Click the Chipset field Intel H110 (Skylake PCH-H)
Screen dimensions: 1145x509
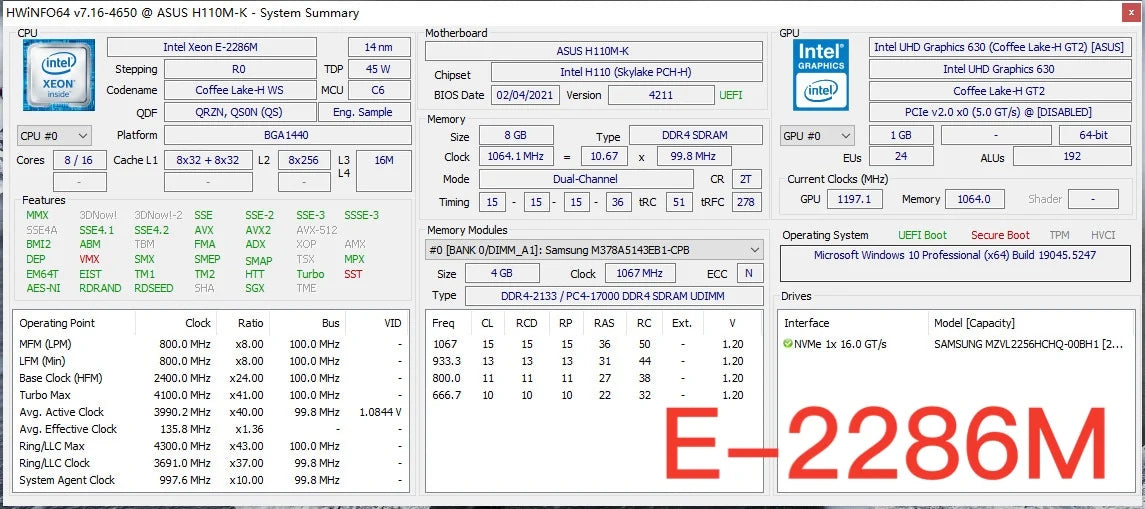click(627, 72)
